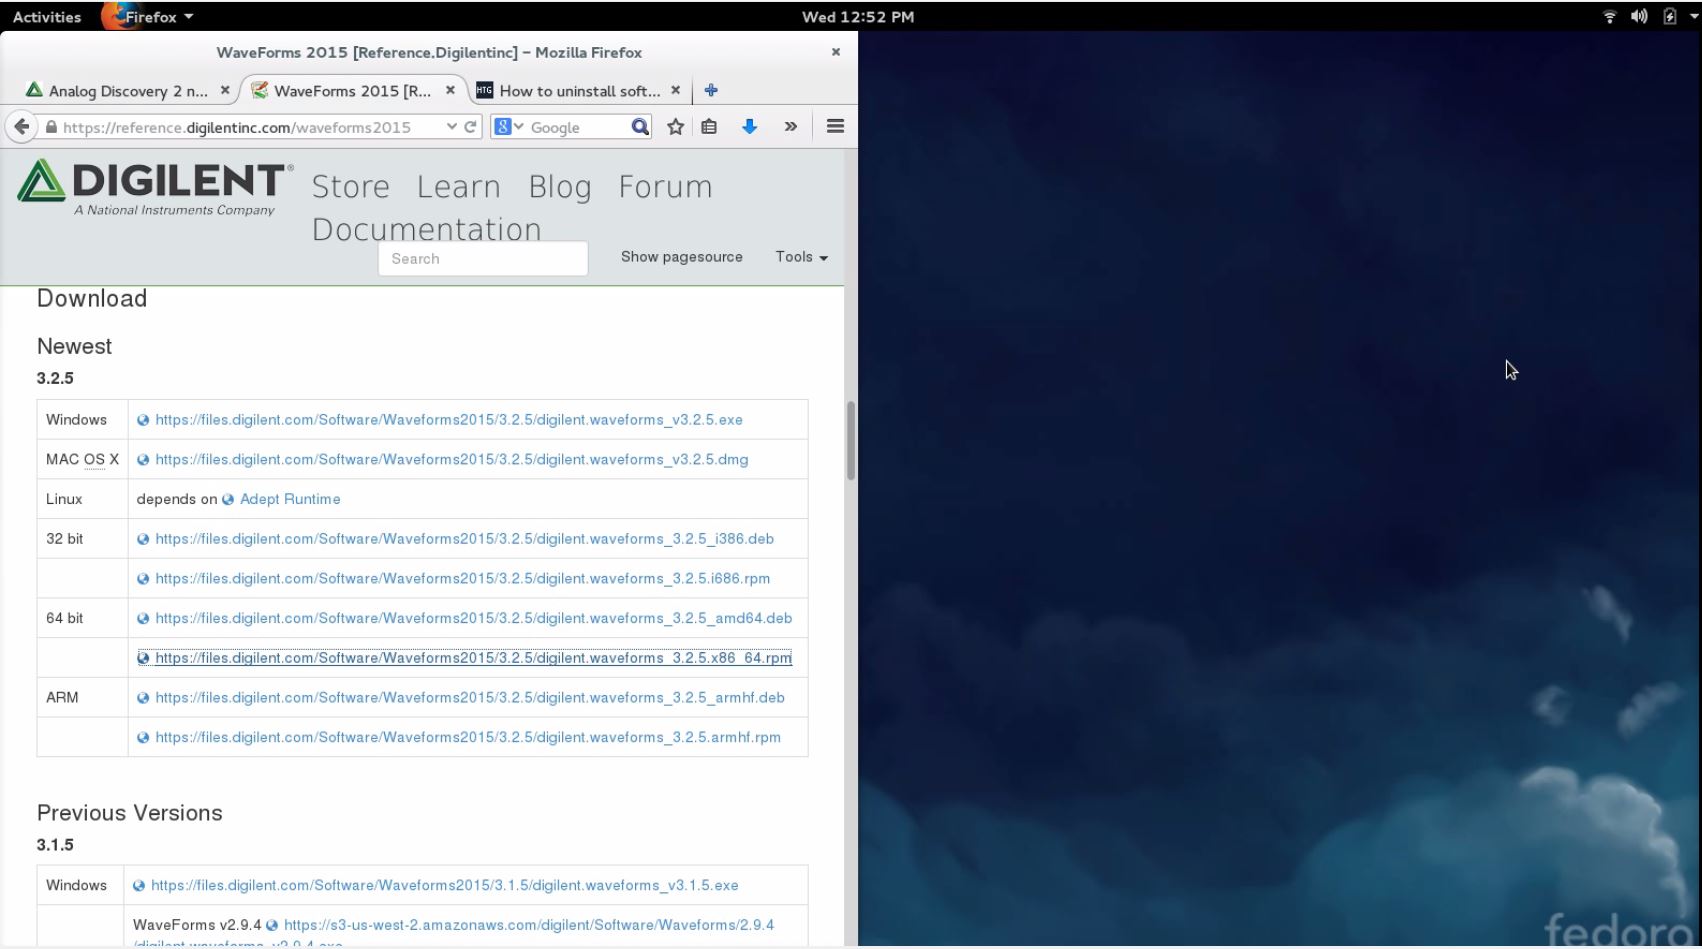Open the Store navigation link
1702x949 pixels.
pyautogui.click(x=351, y=187)
